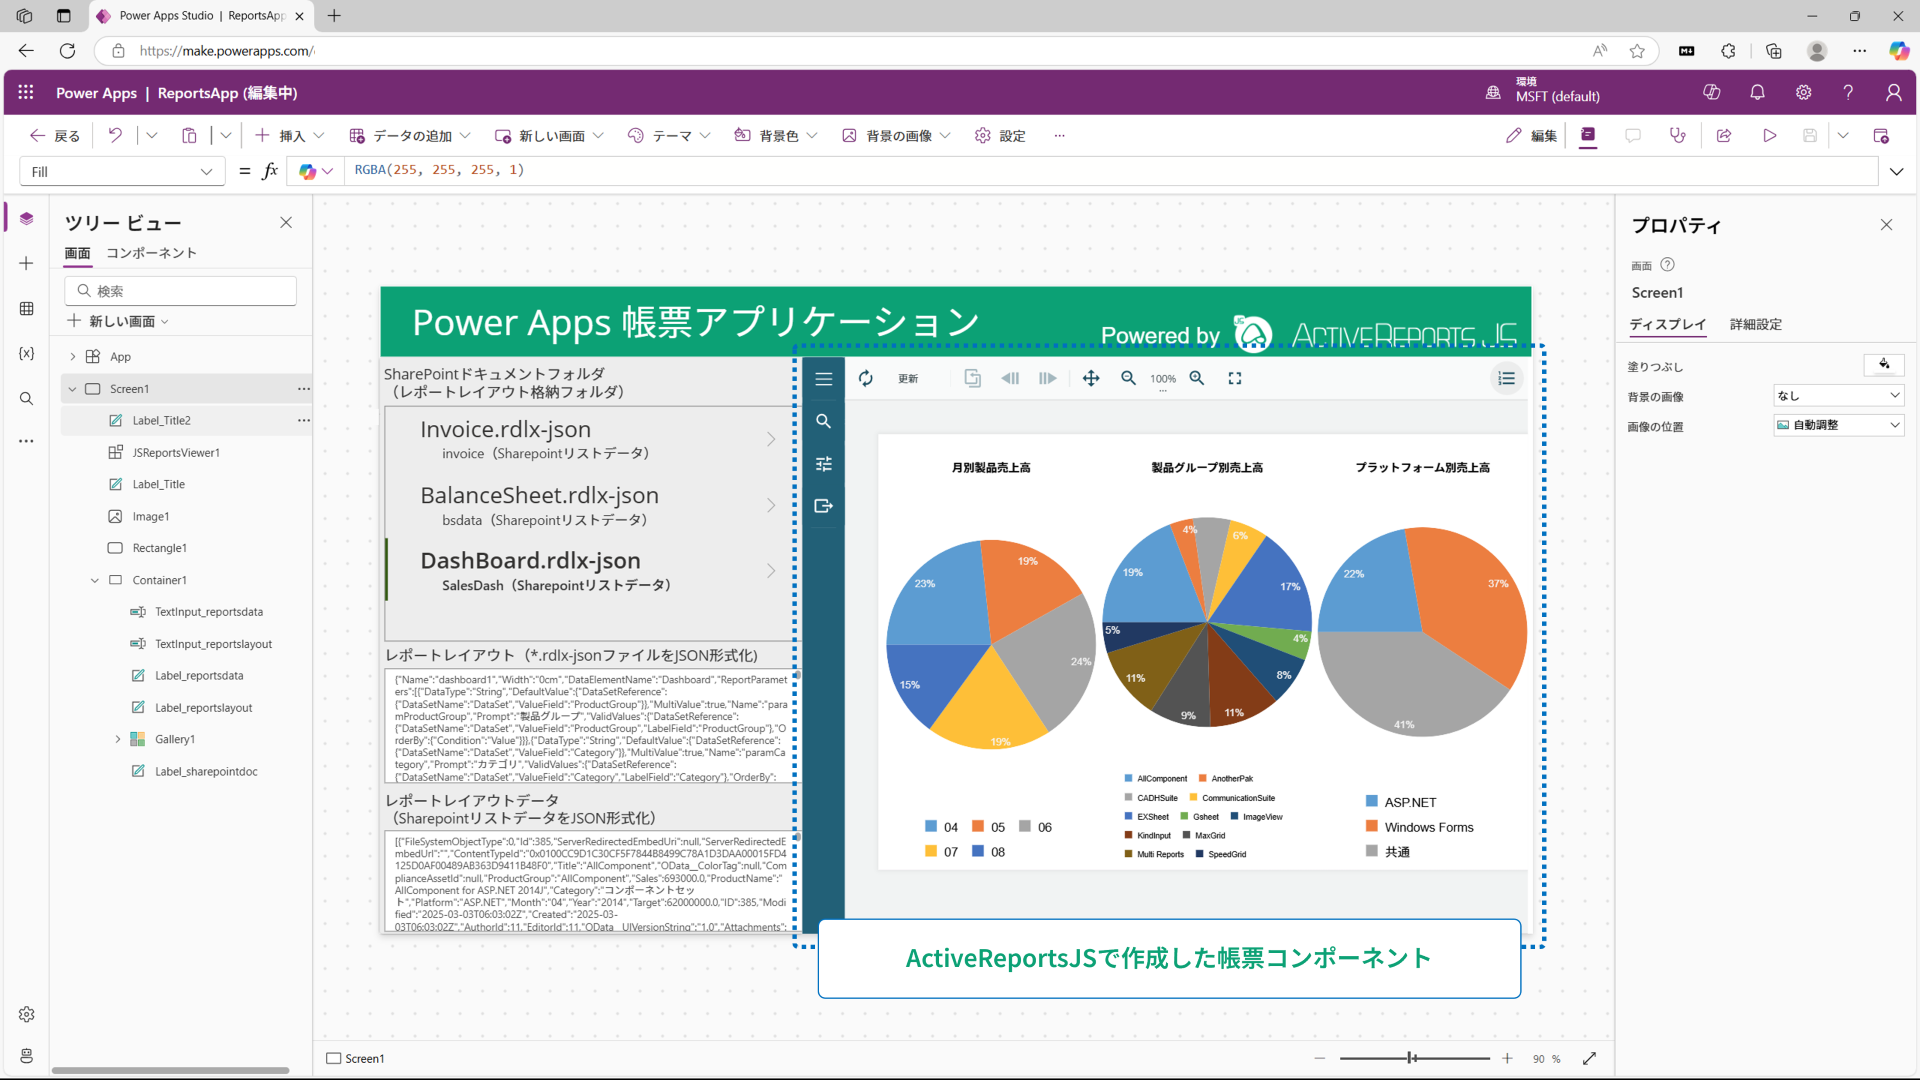Click the Insert plus icon in left rail
Viewport: 1920px width, 1080px height.
(27, 263)
